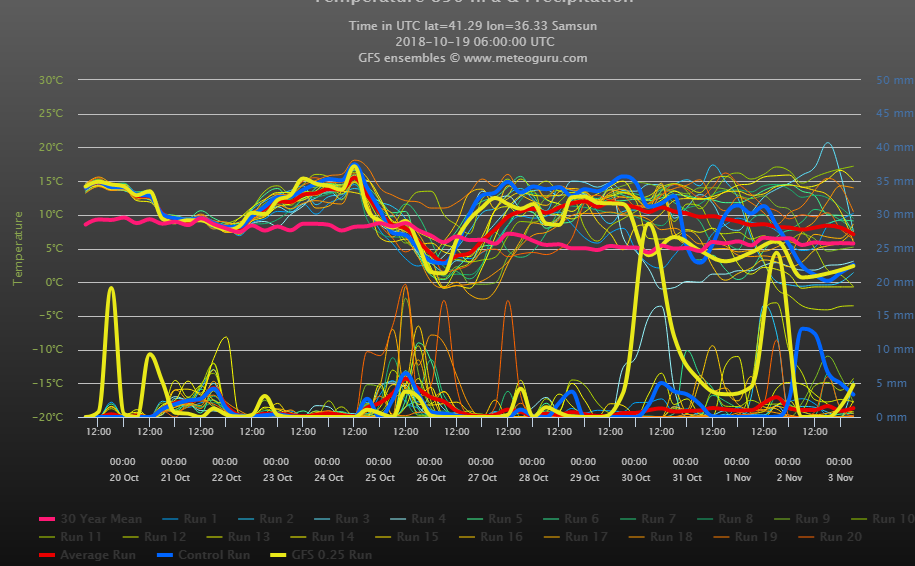
Task: Hide Run 8 series in legend
Action: coord(725,519)
